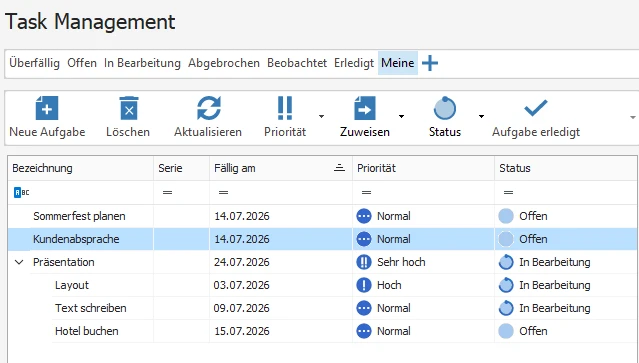Click status icon of Layout row

tap(506, 285)
